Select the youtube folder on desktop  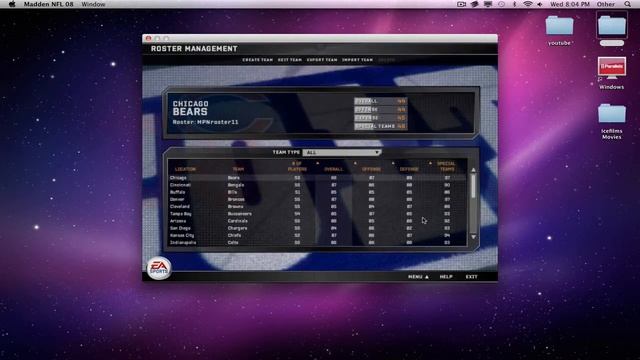point(559,31)
